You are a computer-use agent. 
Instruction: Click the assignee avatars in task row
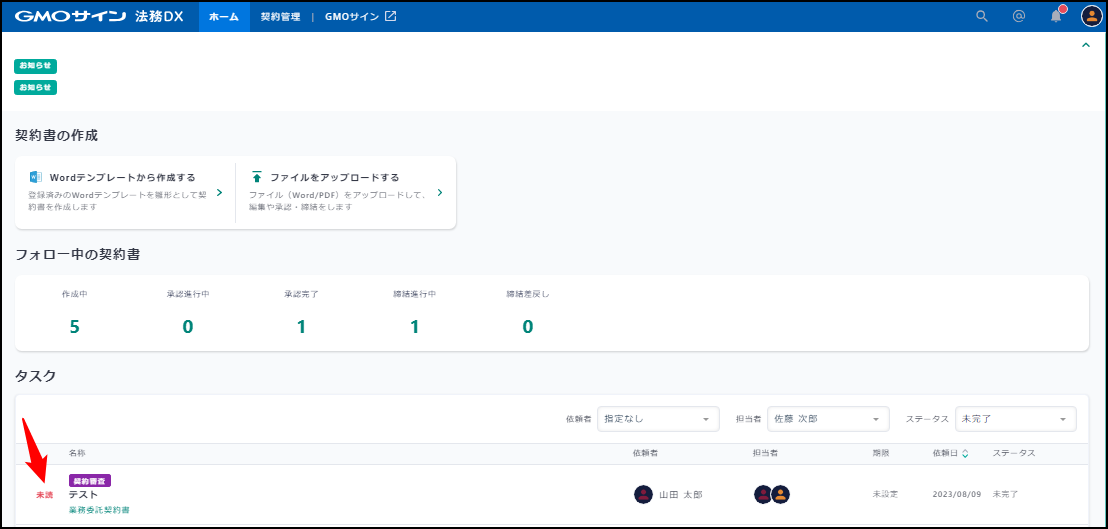click(x=771, y=494)
